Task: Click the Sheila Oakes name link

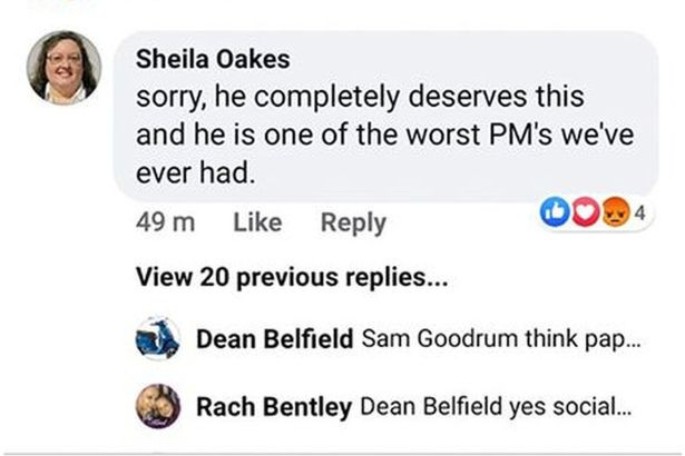Action: tap(213, 59)
